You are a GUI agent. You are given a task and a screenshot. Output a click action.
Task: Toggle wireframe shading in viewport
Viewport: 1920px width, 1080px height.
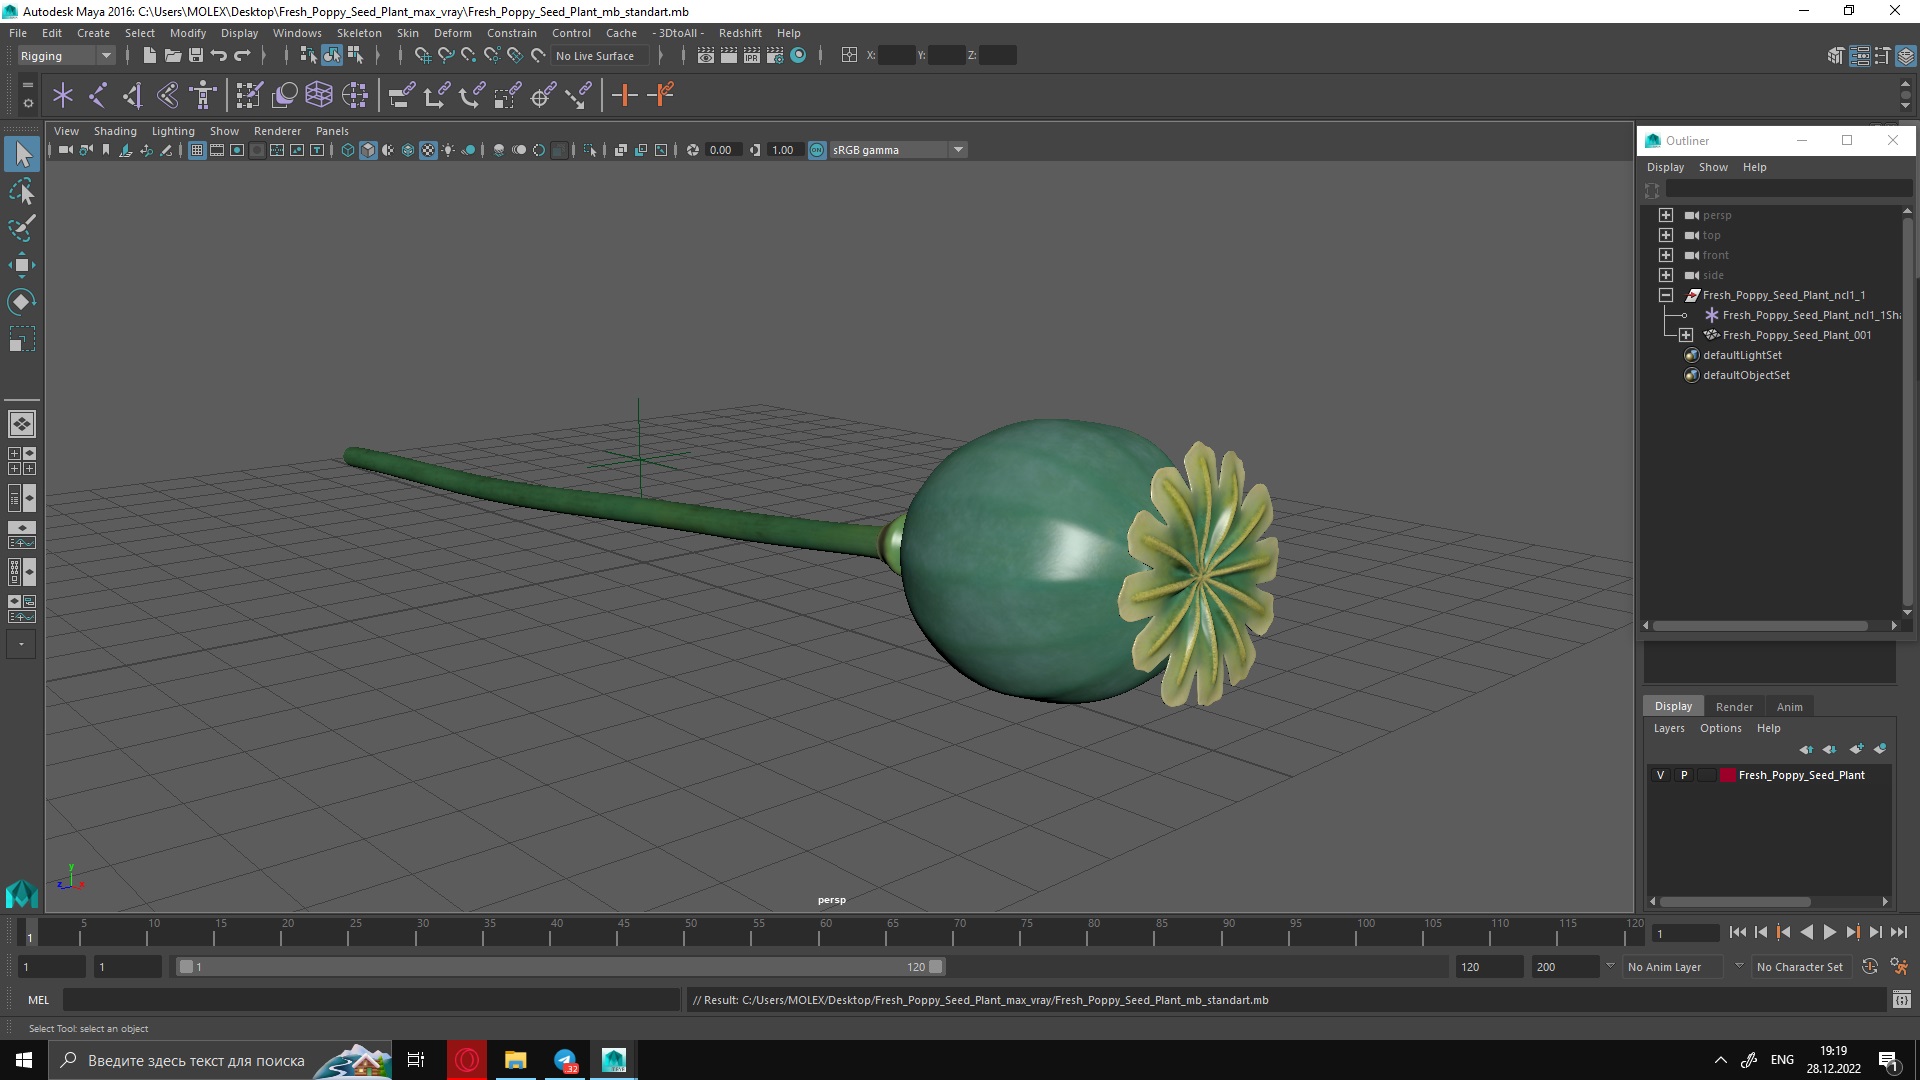pyautogui.click(x=348, y=151)
